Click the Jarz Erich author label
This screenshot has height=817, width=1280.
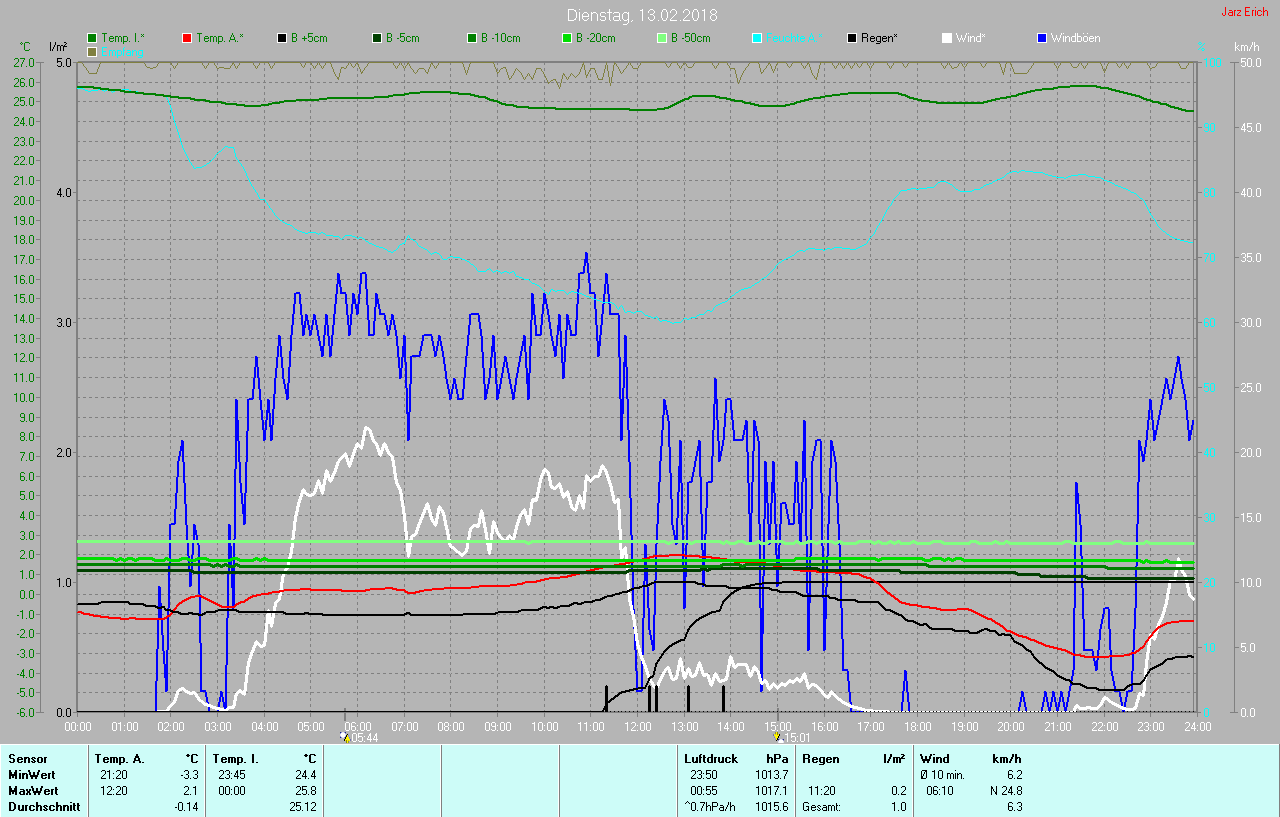(1245, 13)
